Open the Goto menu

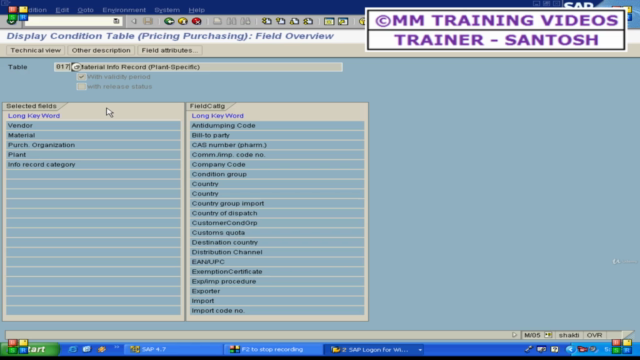click(x=85, y=10)
